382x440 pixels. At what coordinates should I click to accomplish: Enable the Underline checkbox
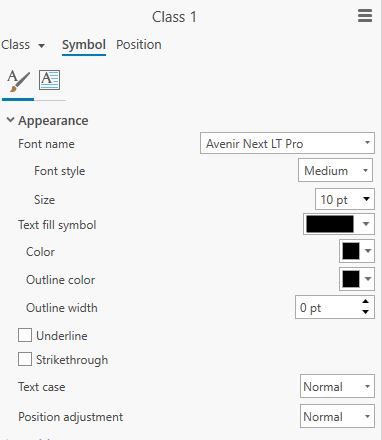tap(25, 335)
